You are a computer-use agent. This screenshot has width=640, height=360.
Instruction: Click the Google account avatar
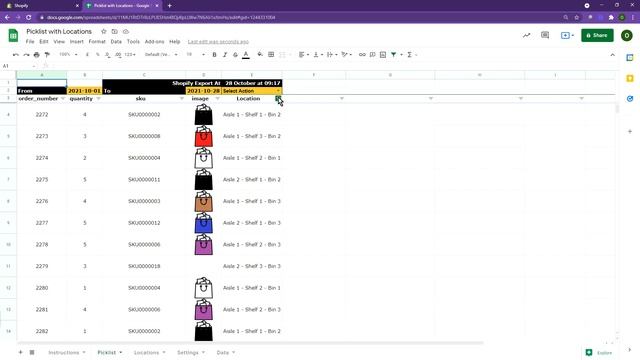click(x=627, y=36)
